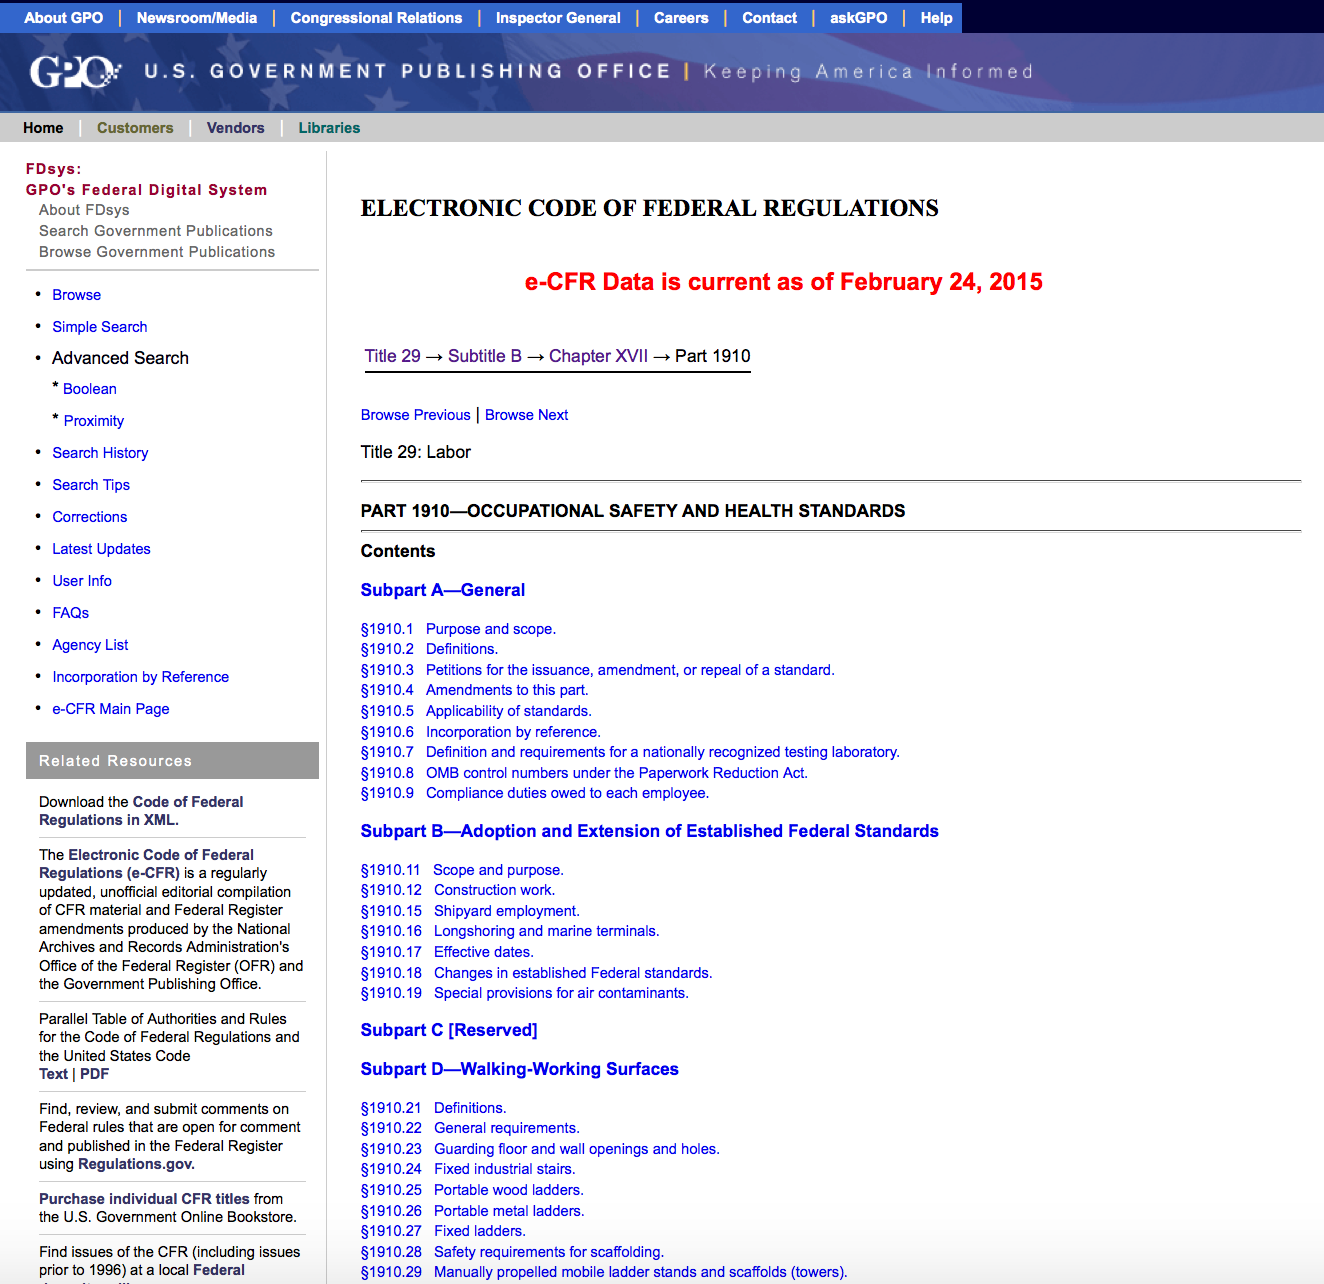Open §1910.16 Longshoring and marine terminals
The width and height of the screenshot is (1324, 1284).
[510, 931]
